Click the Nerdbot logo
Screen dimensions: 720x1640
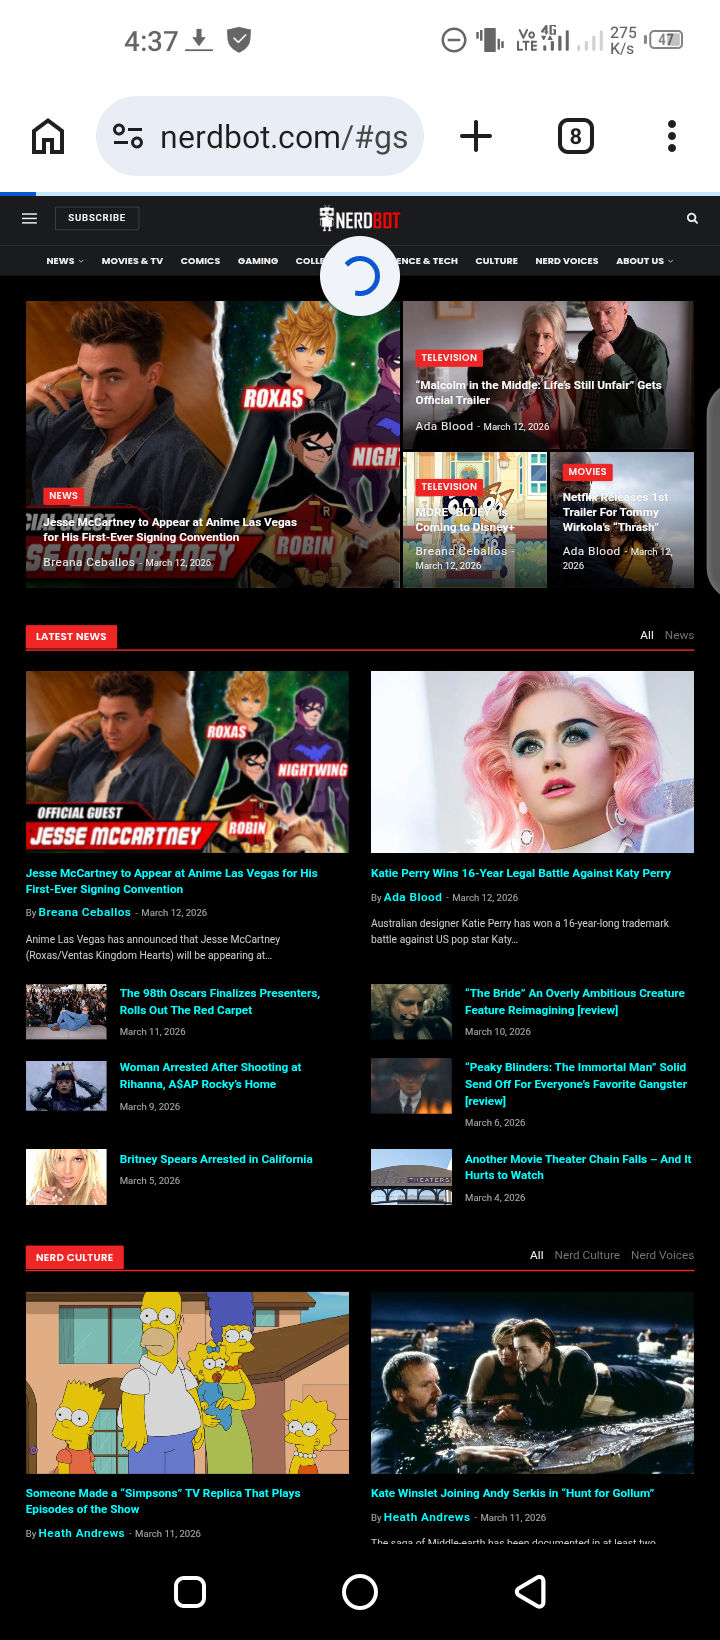click(x=360, y=219)
